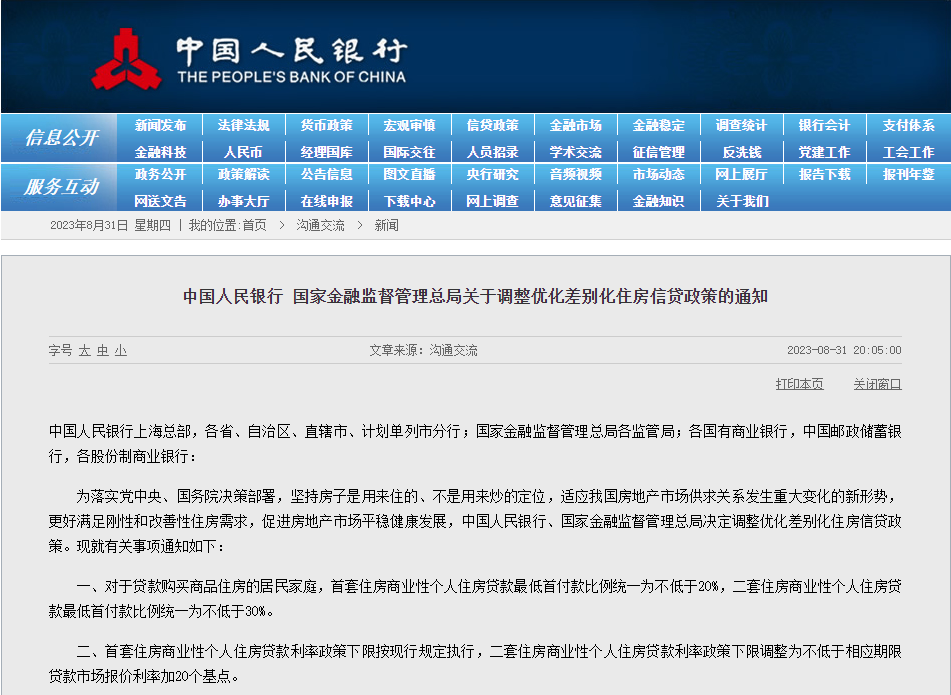Image resolution: width=951 pixels, height=695 pixels.
Task: Click 关闭窗口 close window link
Action: [877, 384]
